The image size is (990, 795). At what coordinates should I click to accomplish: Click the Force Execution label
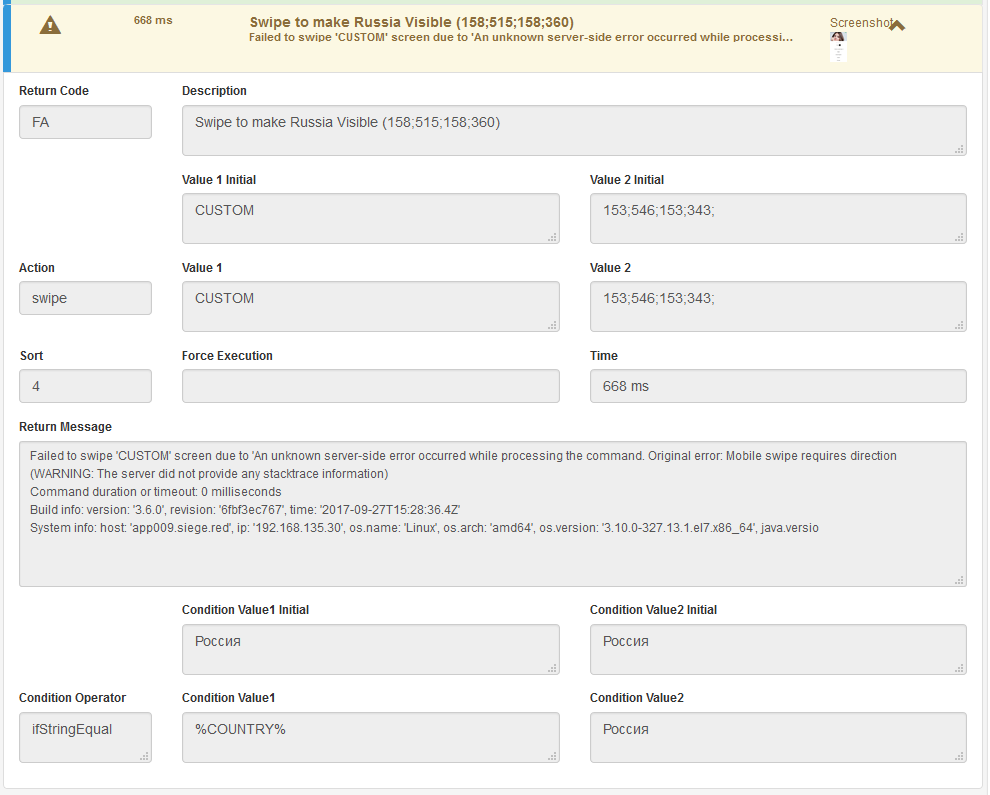coord(227,356)
